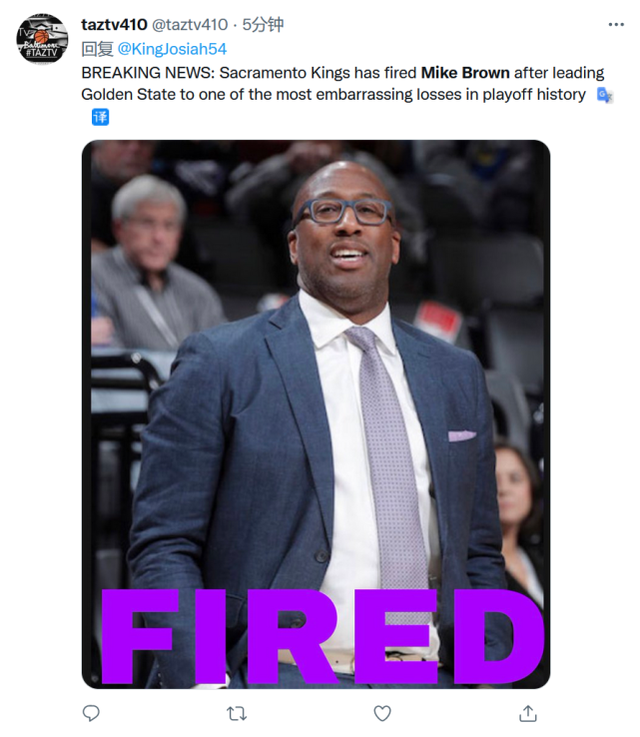Screen dimensions: 640x737
Task: Like the tweet with the heart icon
Action: pos(382,713)
